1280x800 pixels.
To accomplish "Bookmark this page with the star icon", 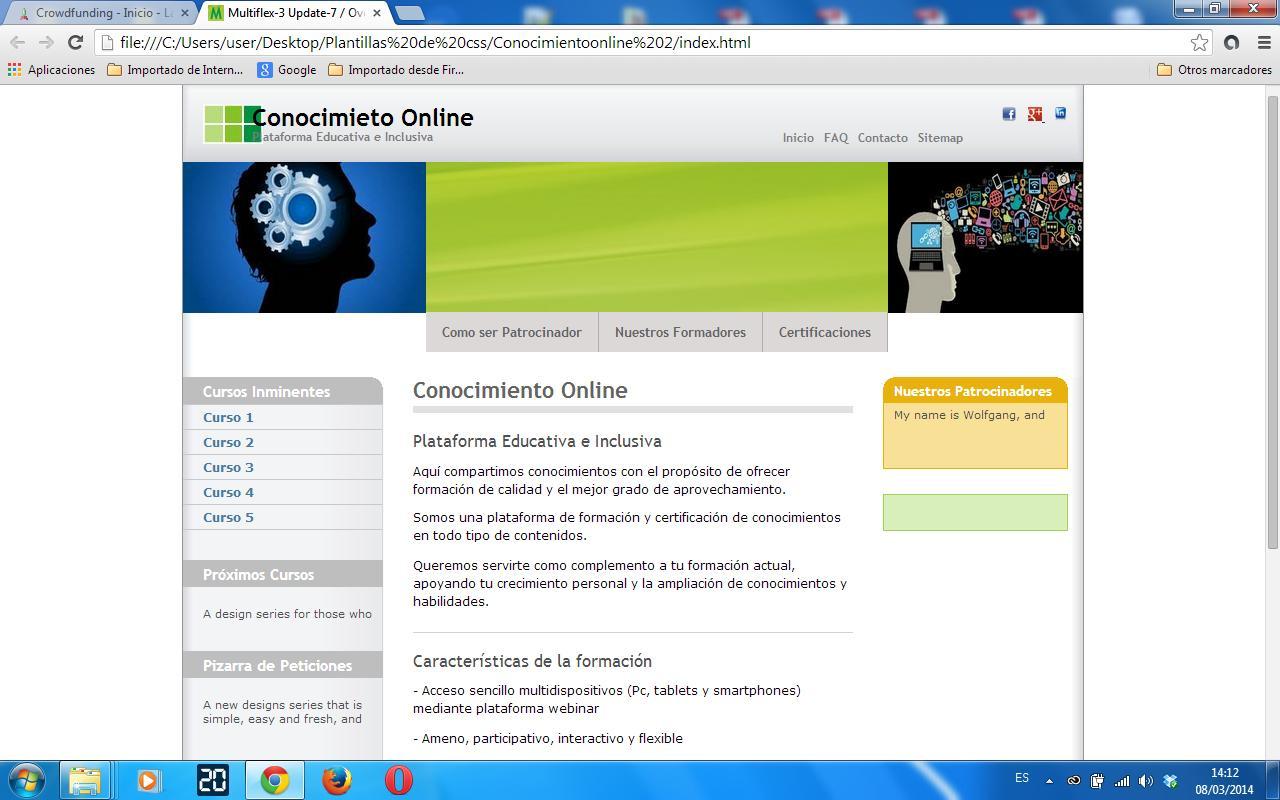I will (1199, 42).
